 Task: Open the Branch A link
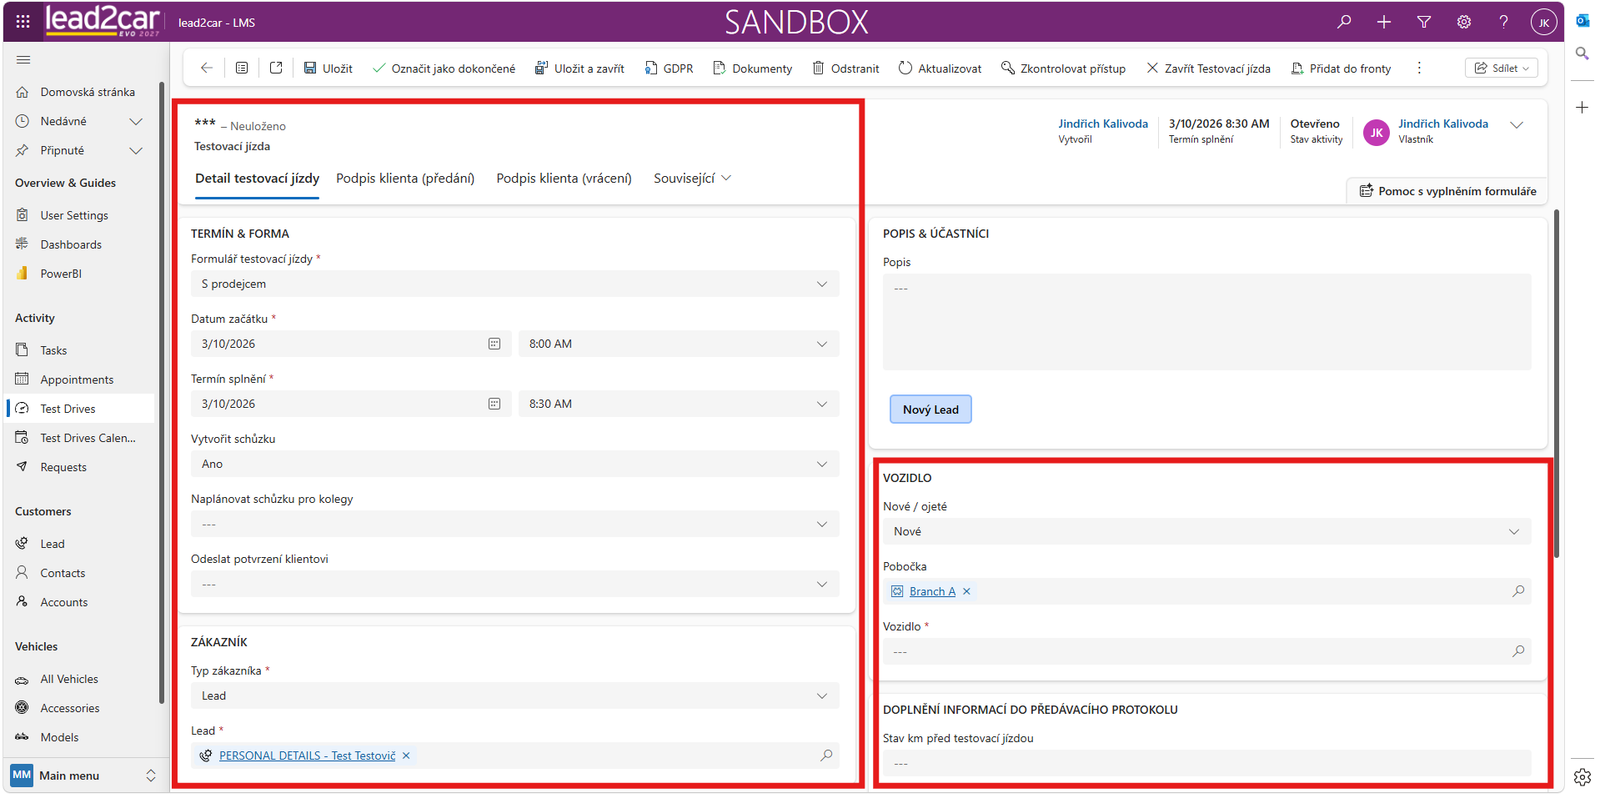932,592
